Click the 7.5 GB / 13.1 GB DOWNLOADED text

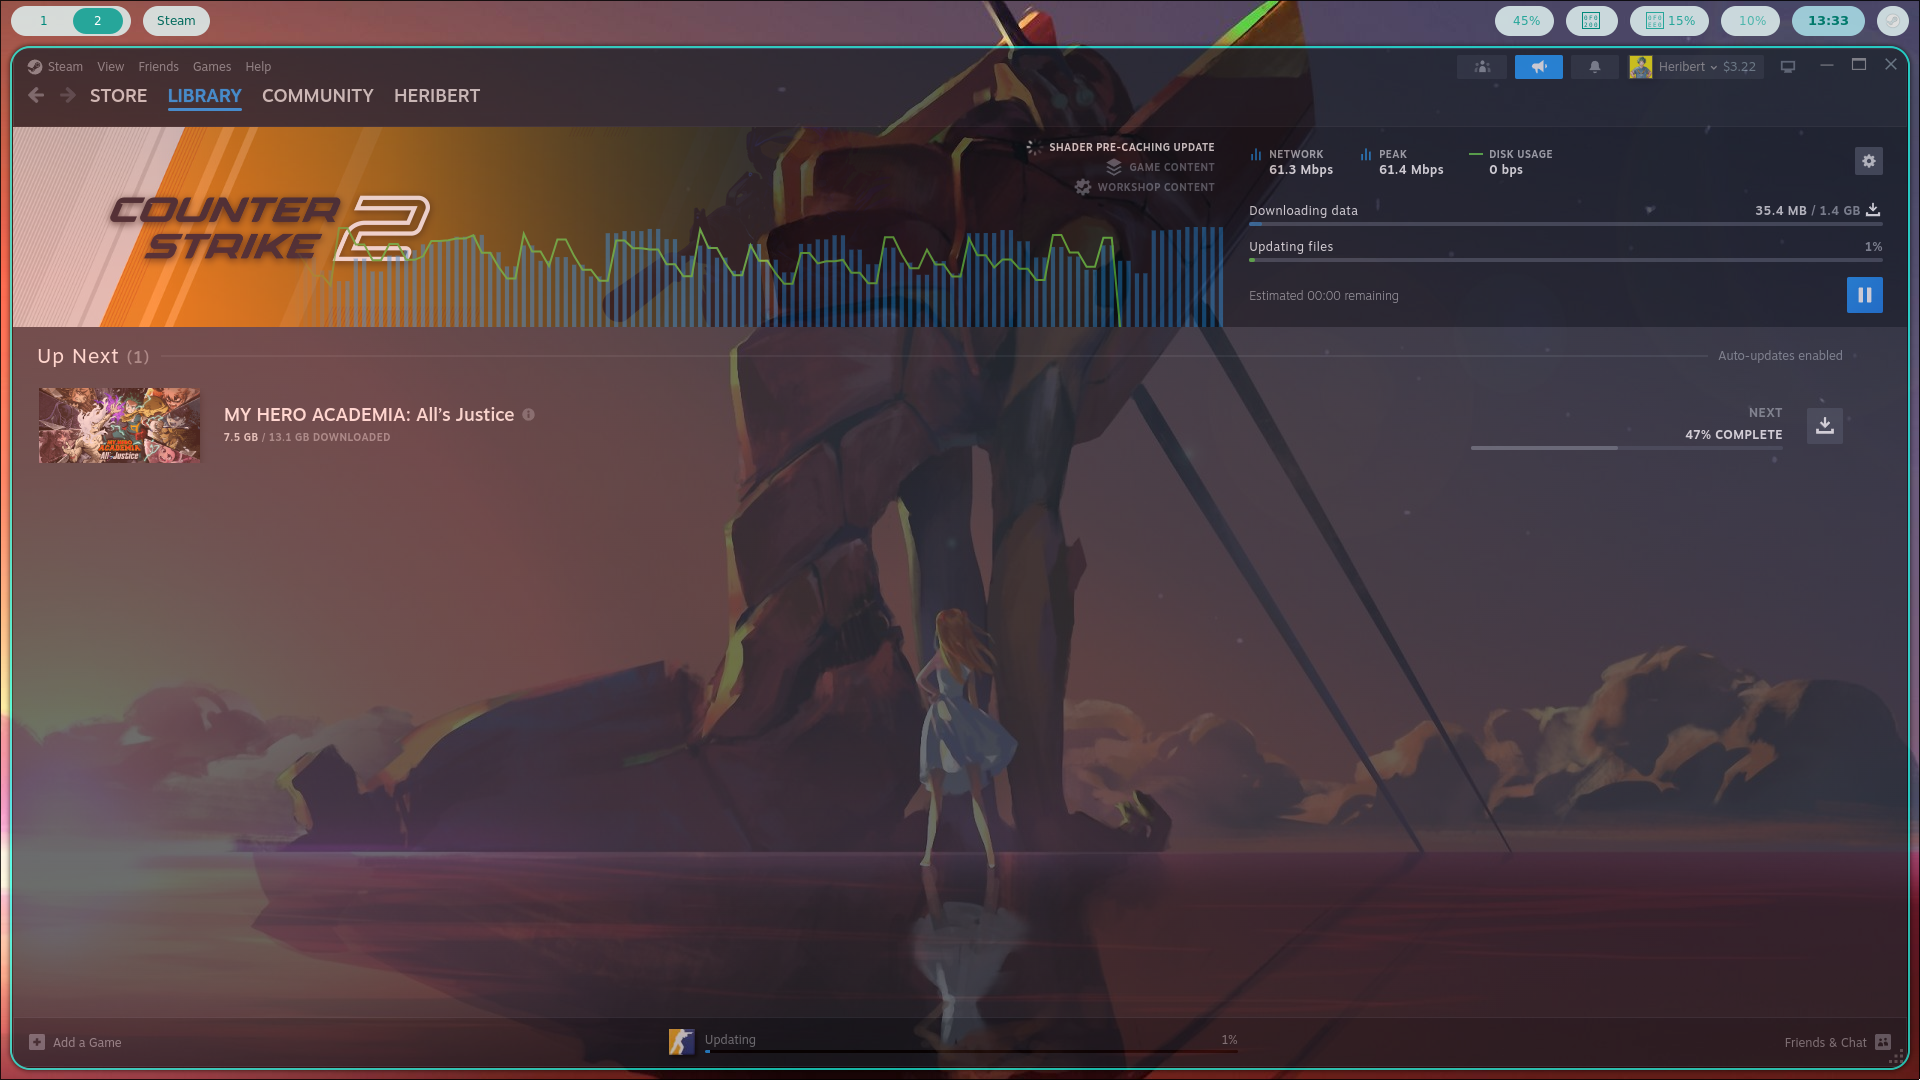click(x=307, y=437)
